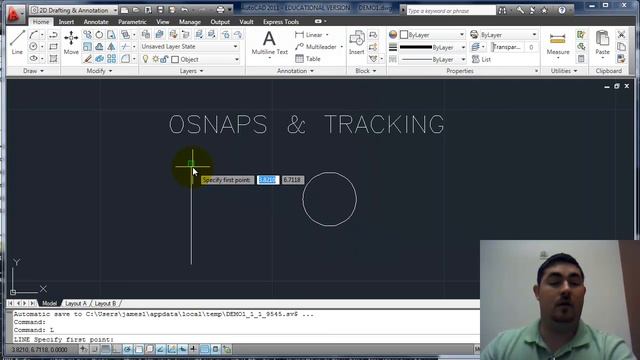
Task: Select the Copy tool in Modify panel
Action: tap(87, 35)
